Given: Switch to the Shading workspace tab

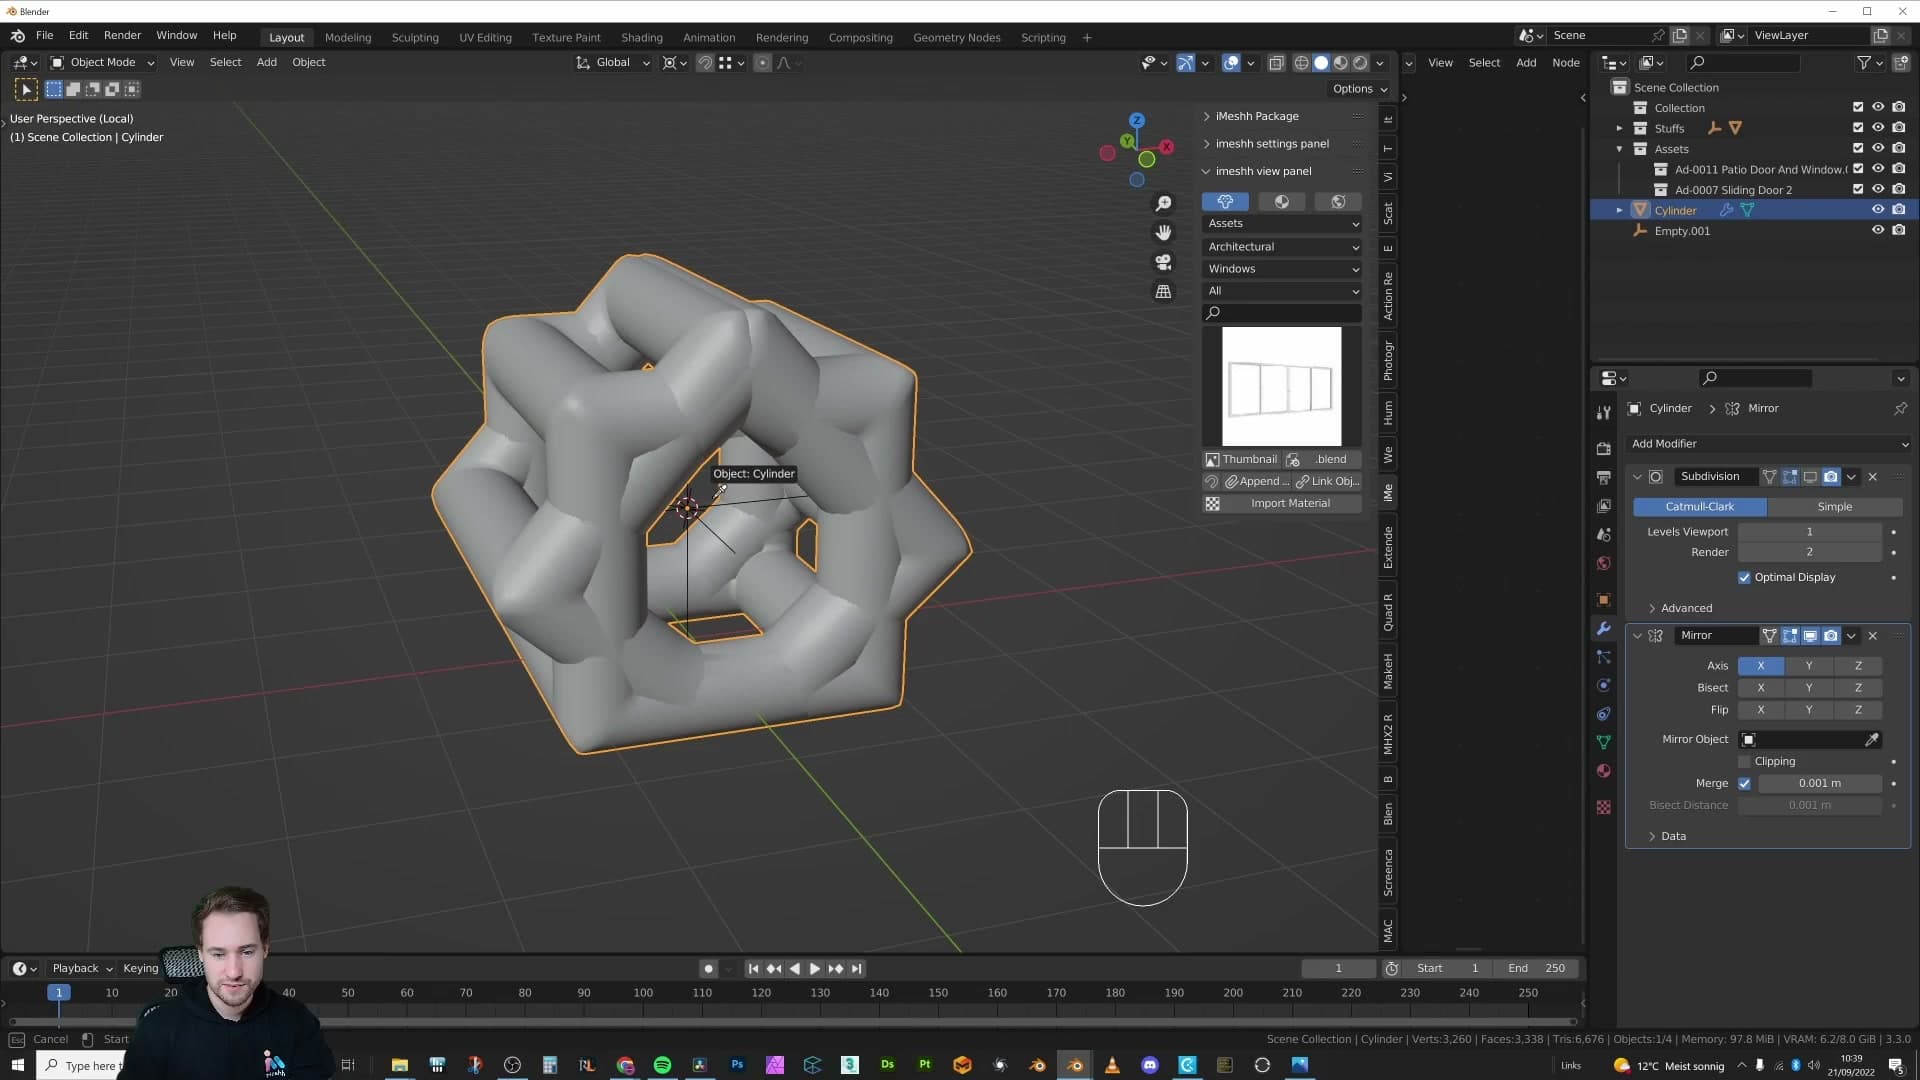Looking at the screenshot, I should (641, 37).
